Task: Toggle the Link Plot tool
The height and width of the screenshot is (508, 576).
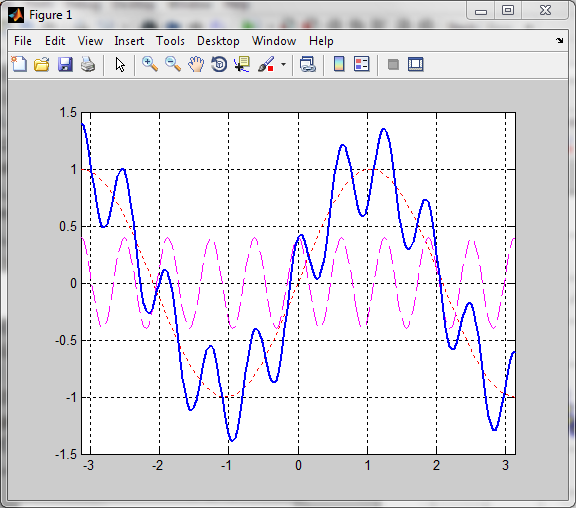Action: coord(307,64)
